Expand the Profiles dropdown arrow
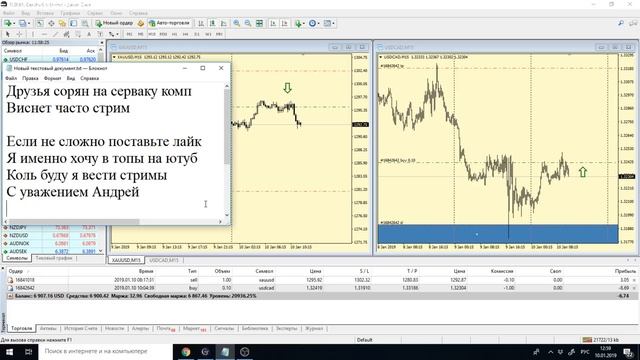 [29, 23]
